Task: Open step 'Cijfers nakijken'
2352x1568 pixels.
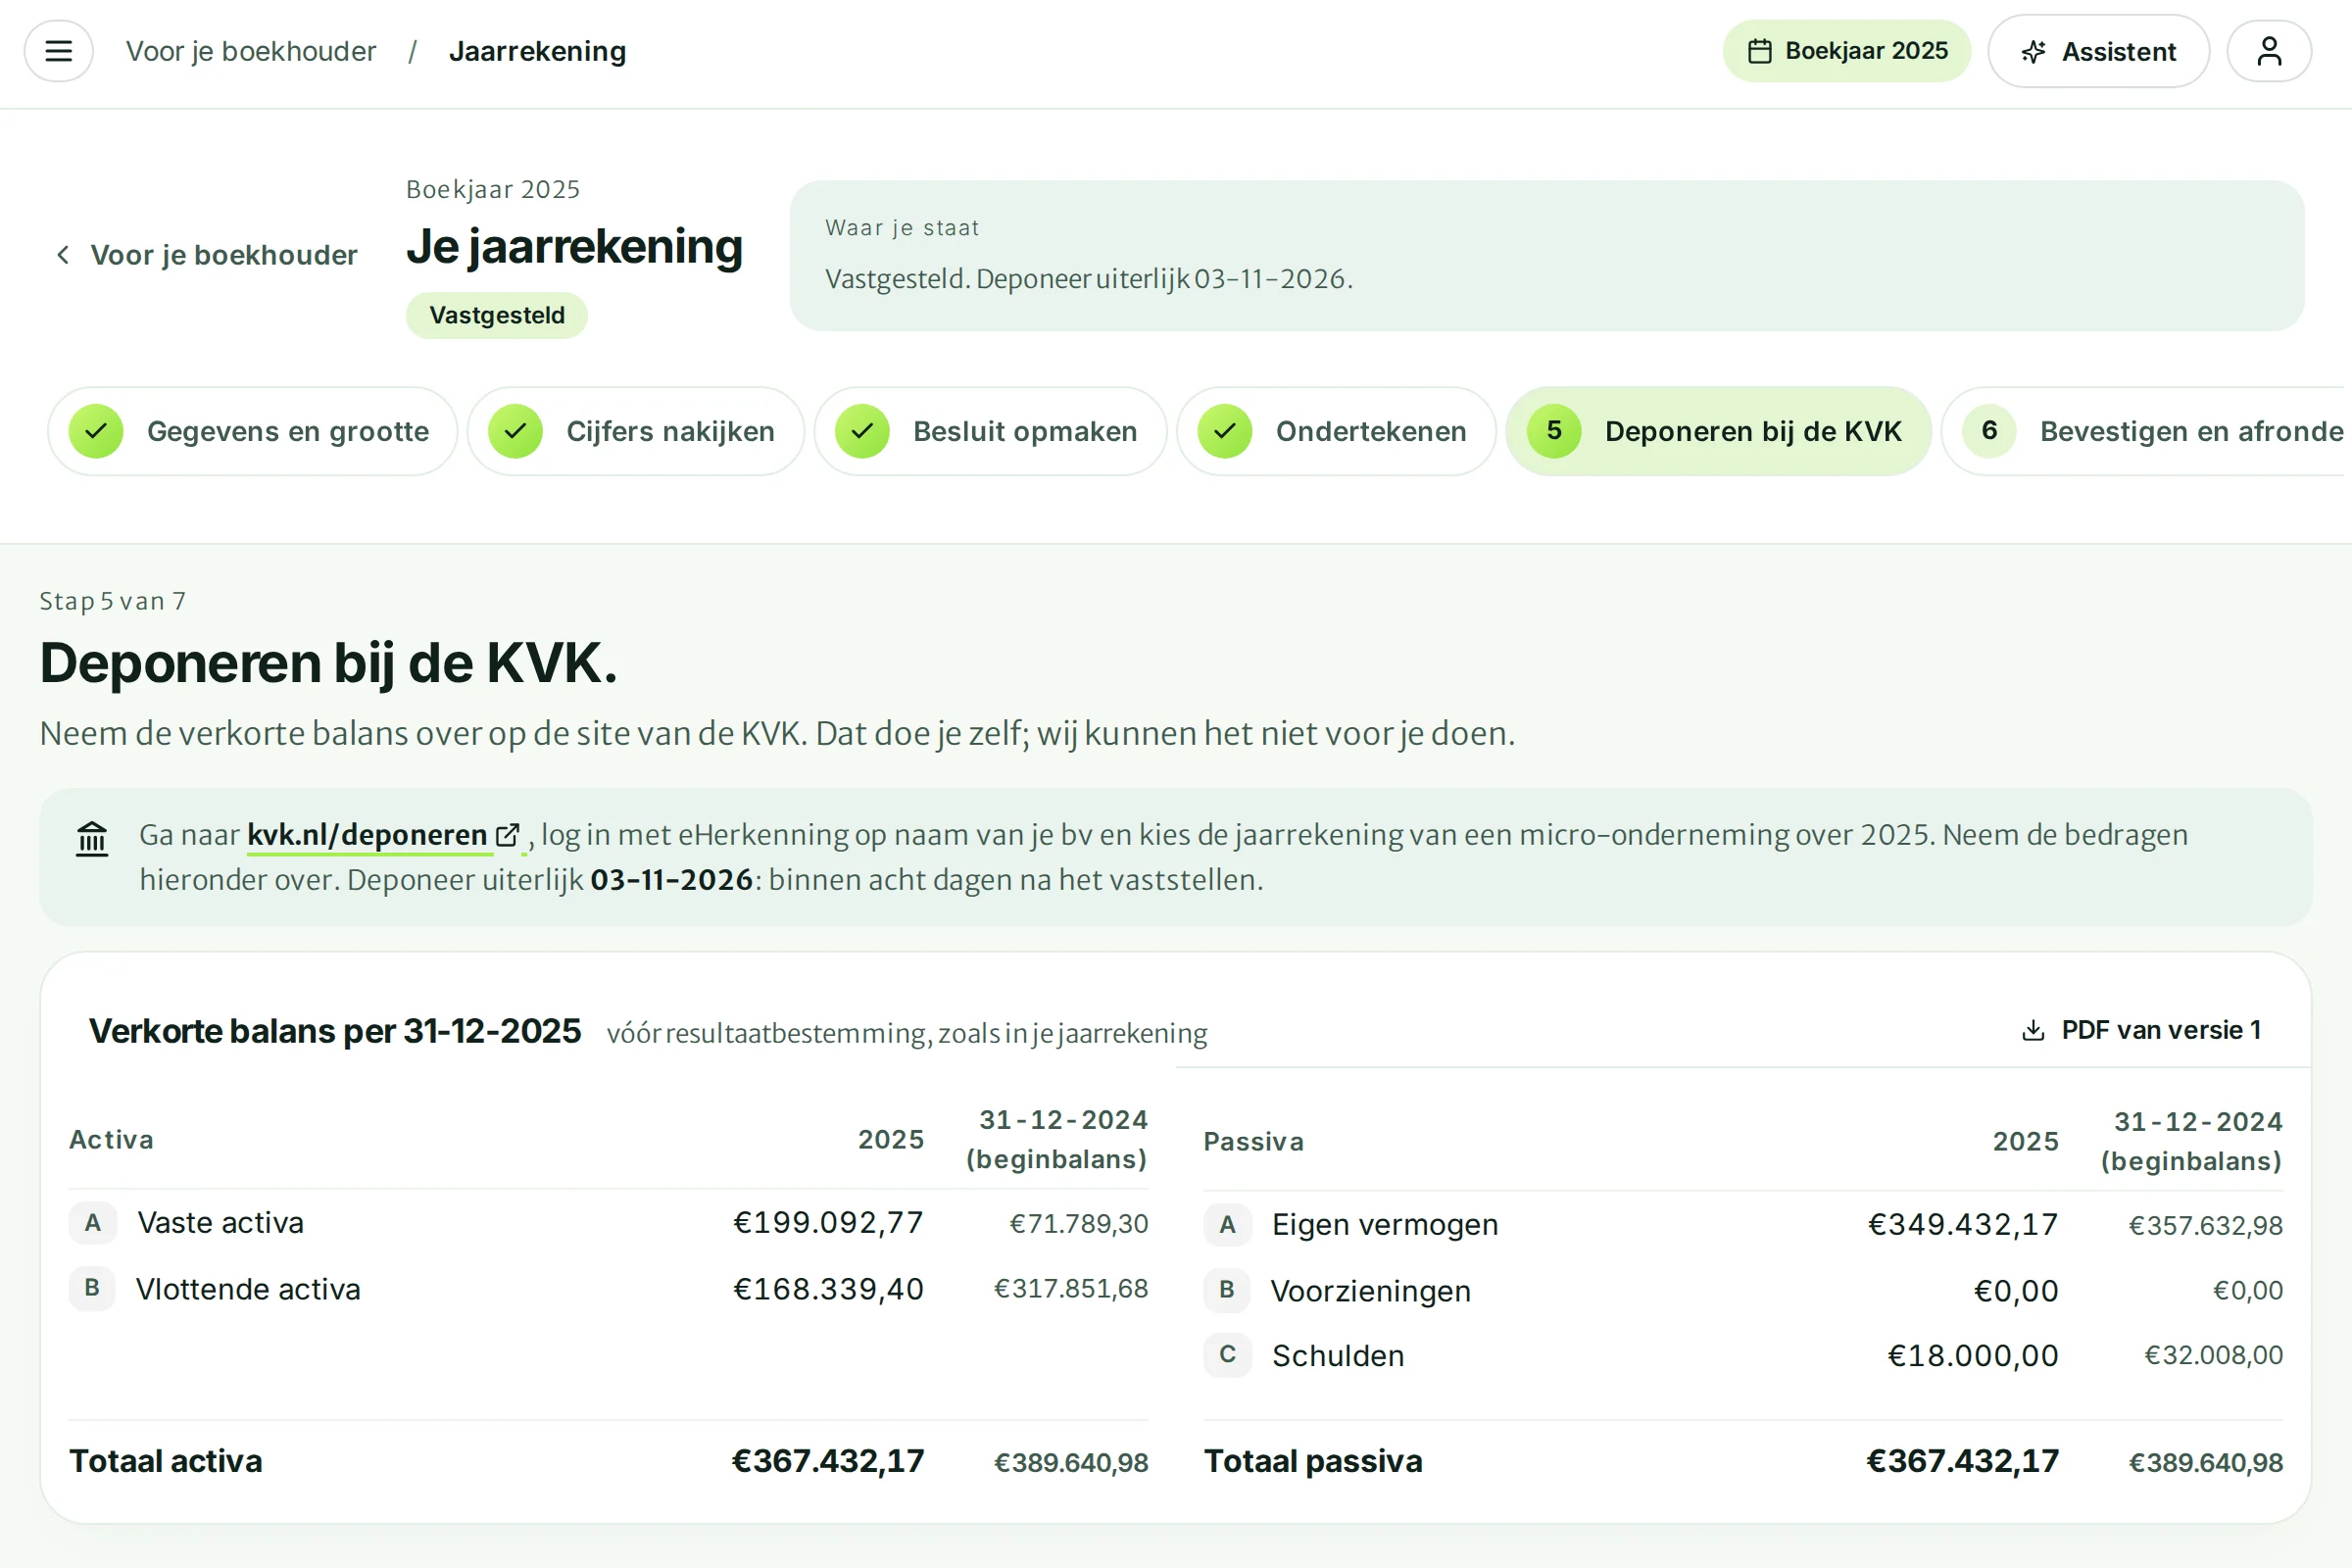Action: click(x=636, y=431)
